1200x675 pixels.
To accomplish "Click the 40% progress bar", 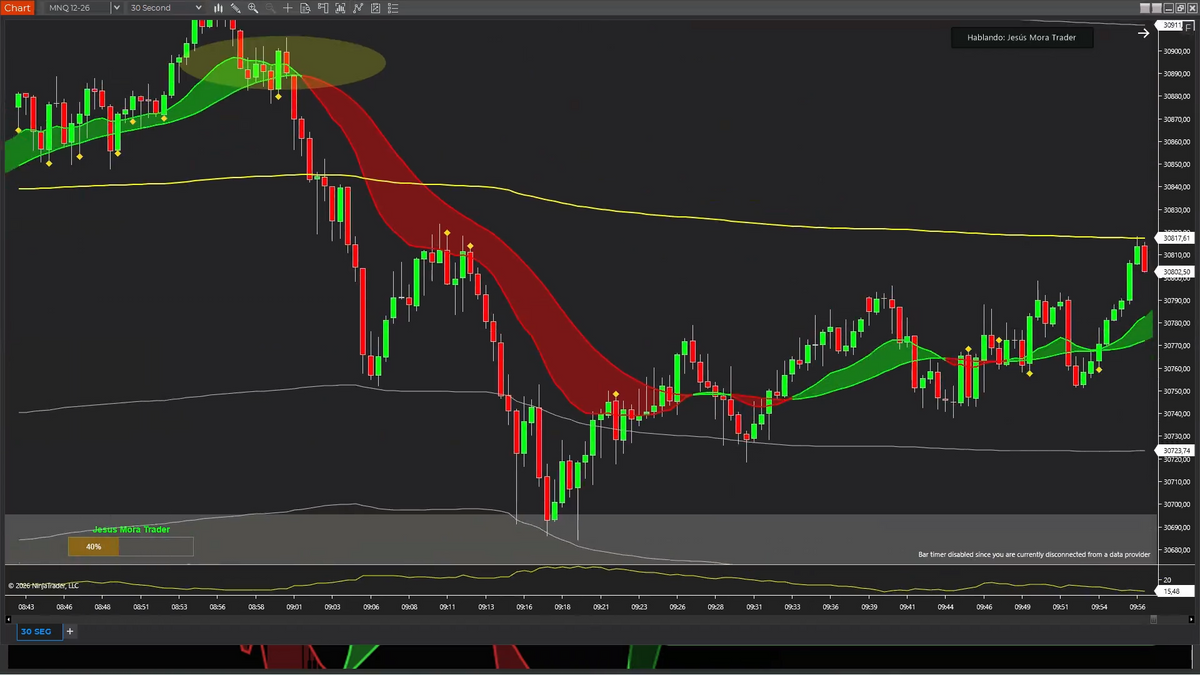I will click(x=130, y=546).
